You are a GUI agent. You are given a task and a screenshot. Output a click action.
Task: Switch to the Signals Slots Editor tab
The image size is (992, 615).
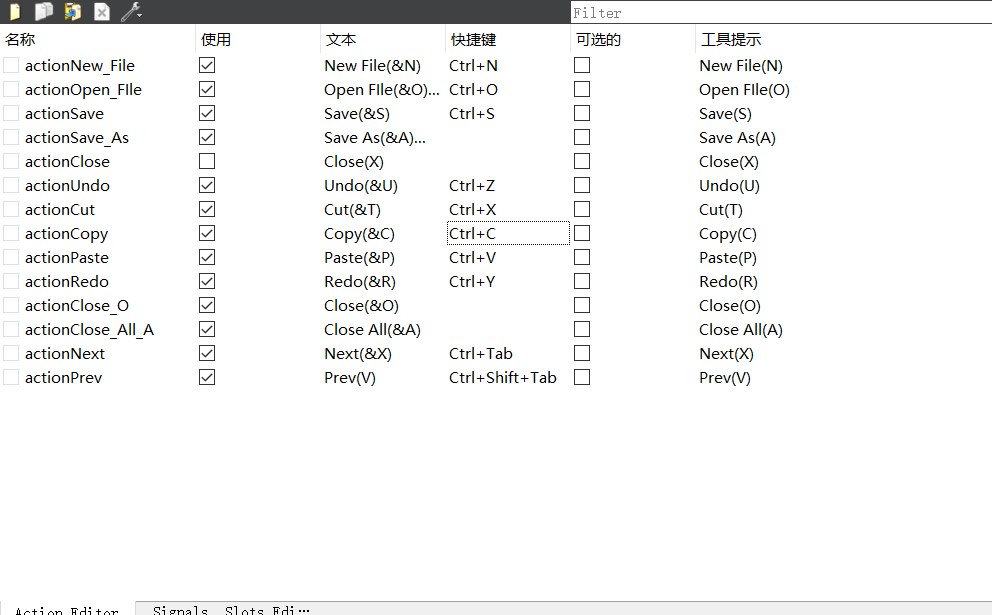point(231,609)
